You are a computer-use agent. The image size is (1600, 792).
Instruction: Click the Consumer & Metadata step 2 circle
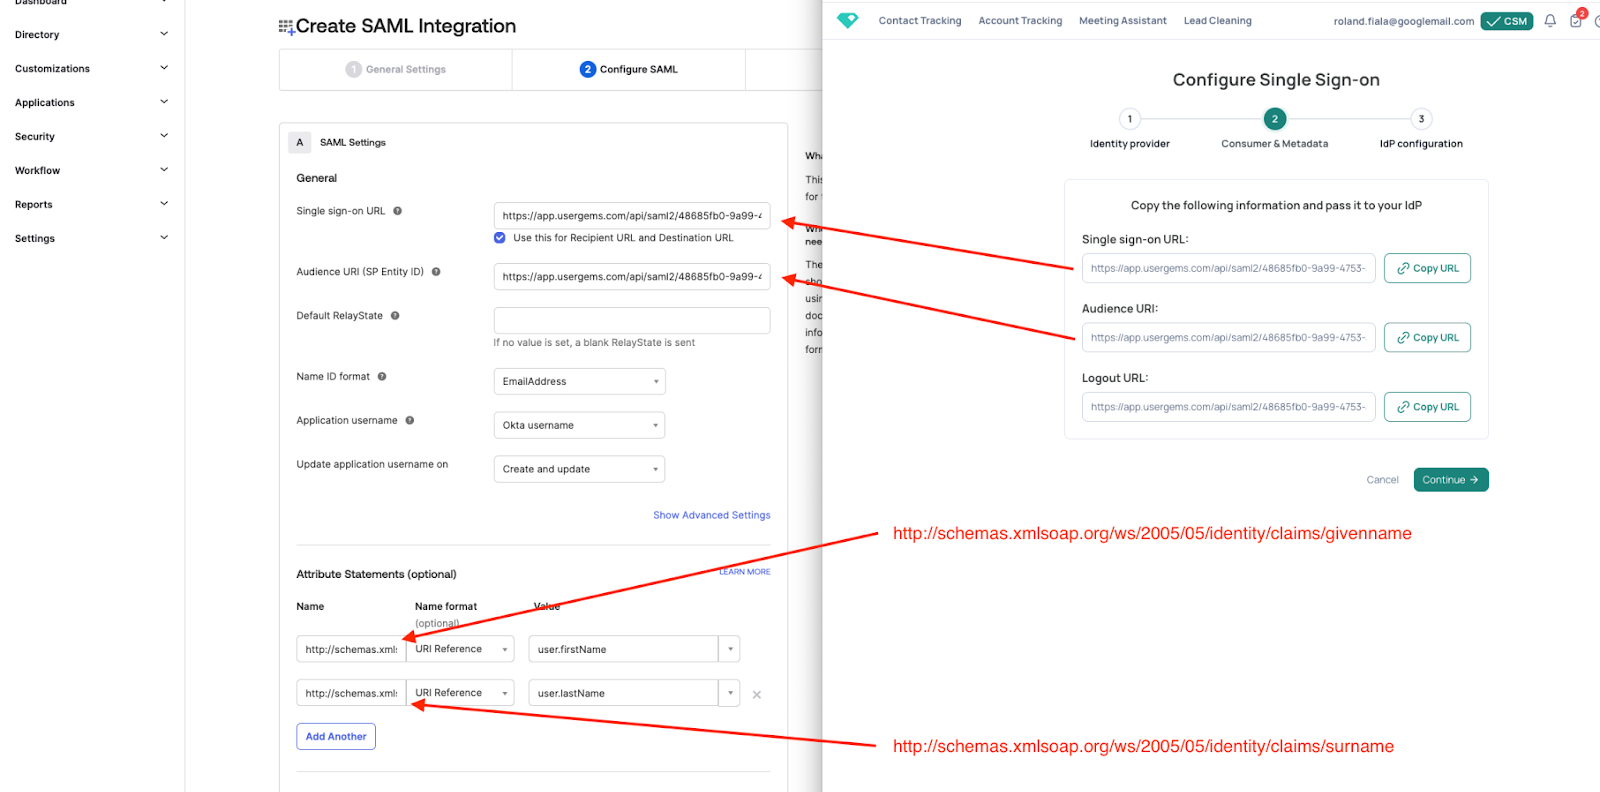tap(1275, 119)
